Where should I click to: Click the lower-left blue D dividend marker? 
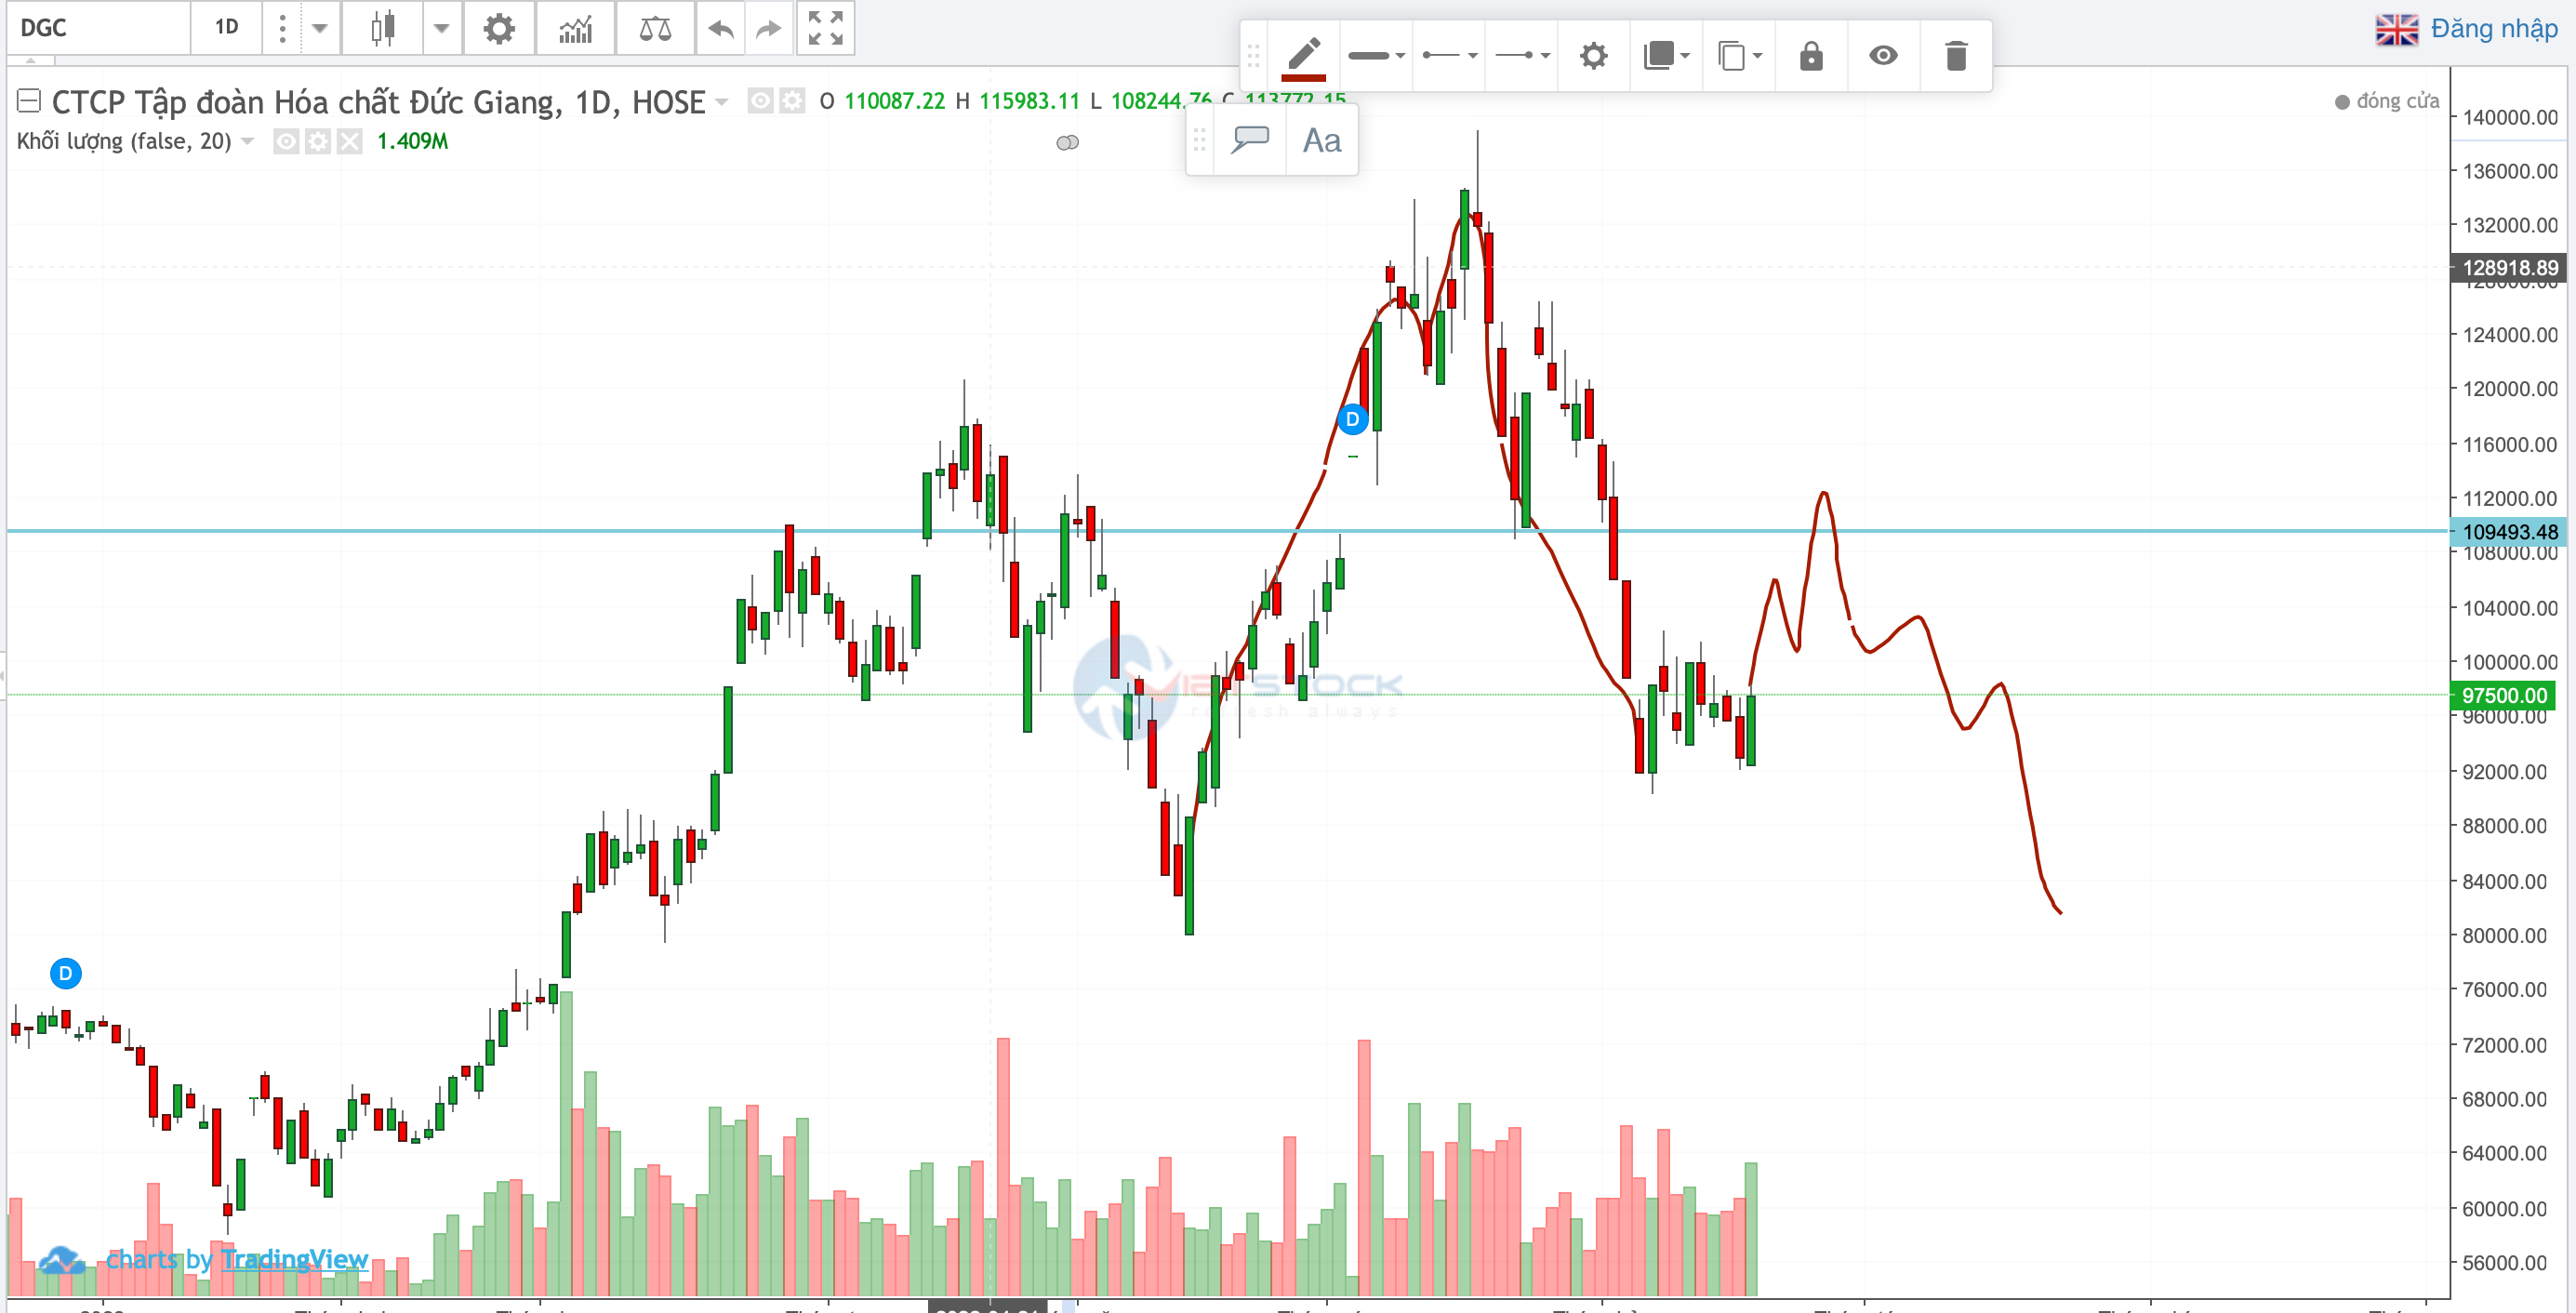tap(66, 973)
